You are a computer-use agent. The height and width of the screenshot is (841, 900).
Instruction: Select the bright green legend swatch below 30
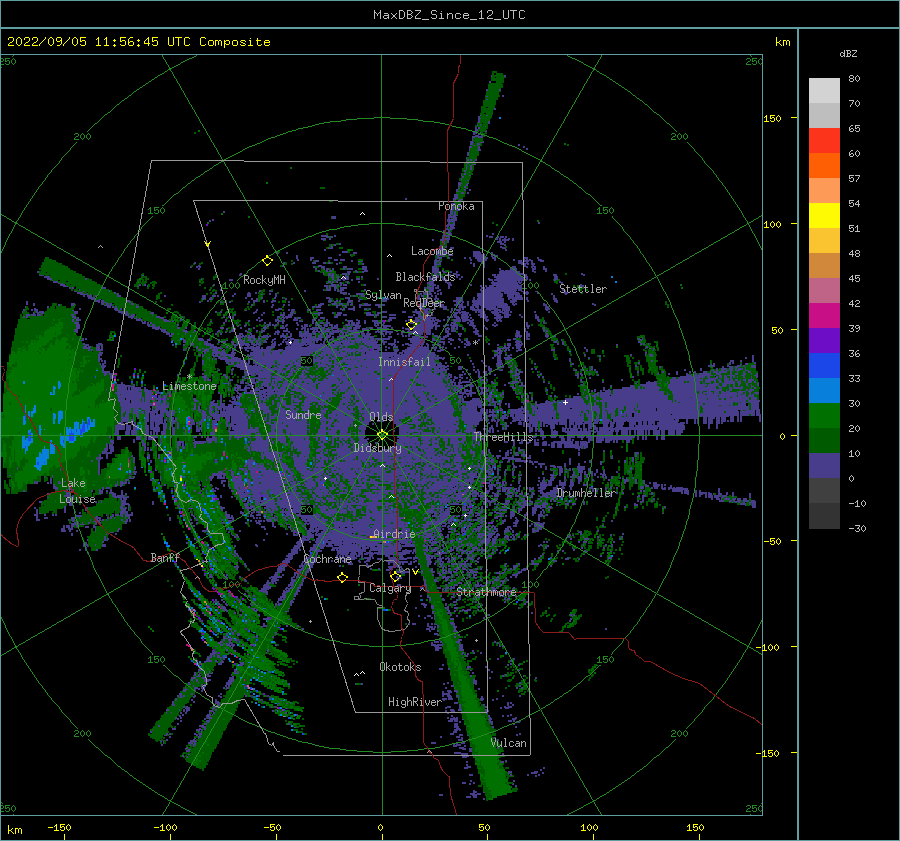click(824, 415)
